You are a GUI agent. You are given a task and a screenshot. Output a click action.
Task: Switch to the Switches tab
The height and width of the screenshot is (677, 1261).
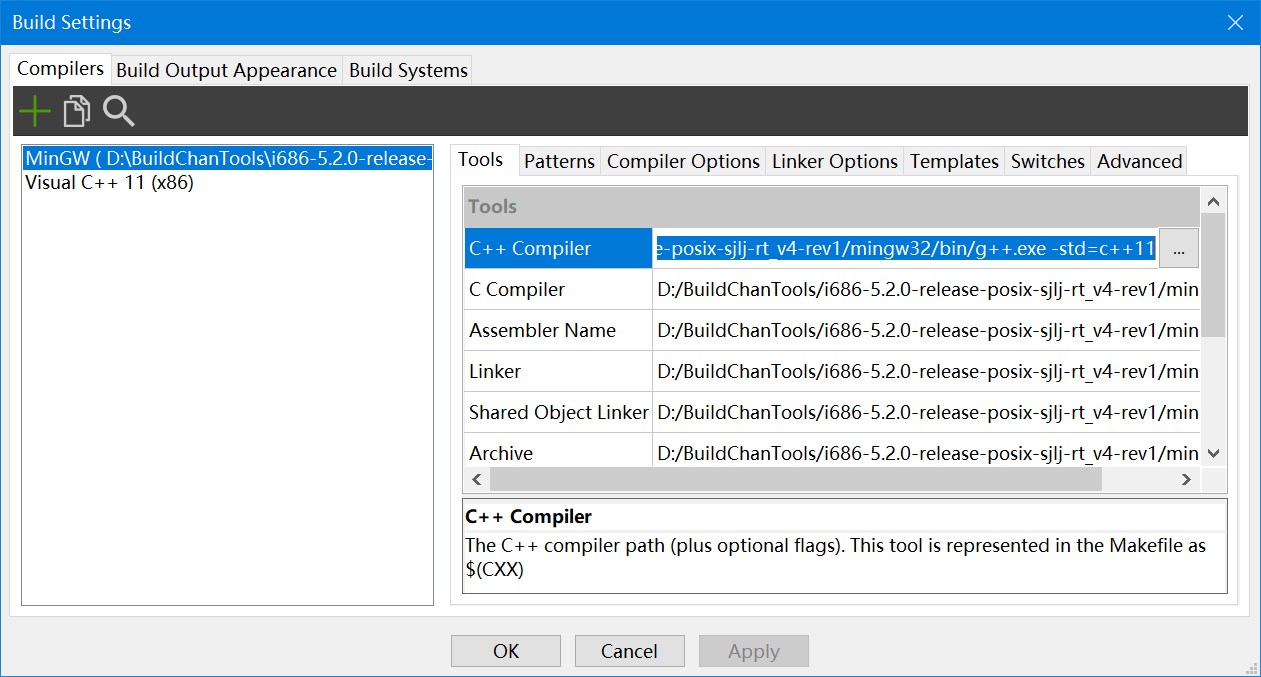(x=1047, y=161)
